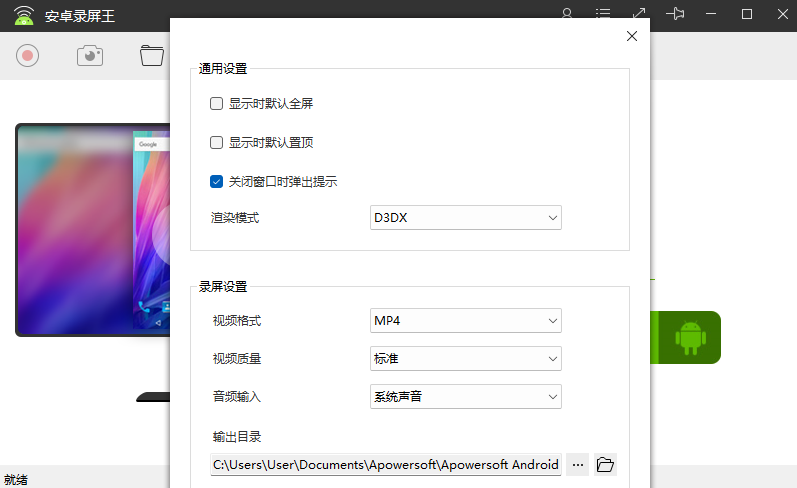Screen dimensions: 797x488
Task: Click the 通用设置 group title
Action: pyautogui.click(x=223, y=69)
